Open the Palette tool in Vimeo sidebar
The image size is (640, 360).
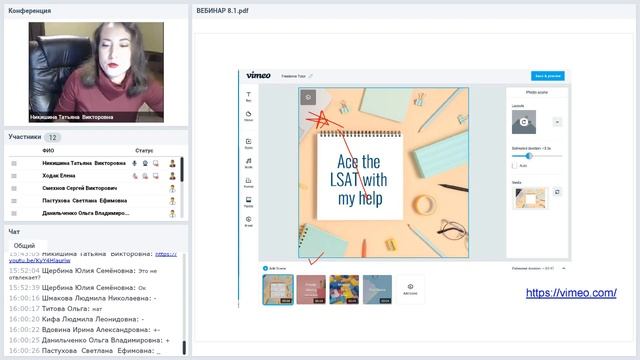[x=248, y=202]
